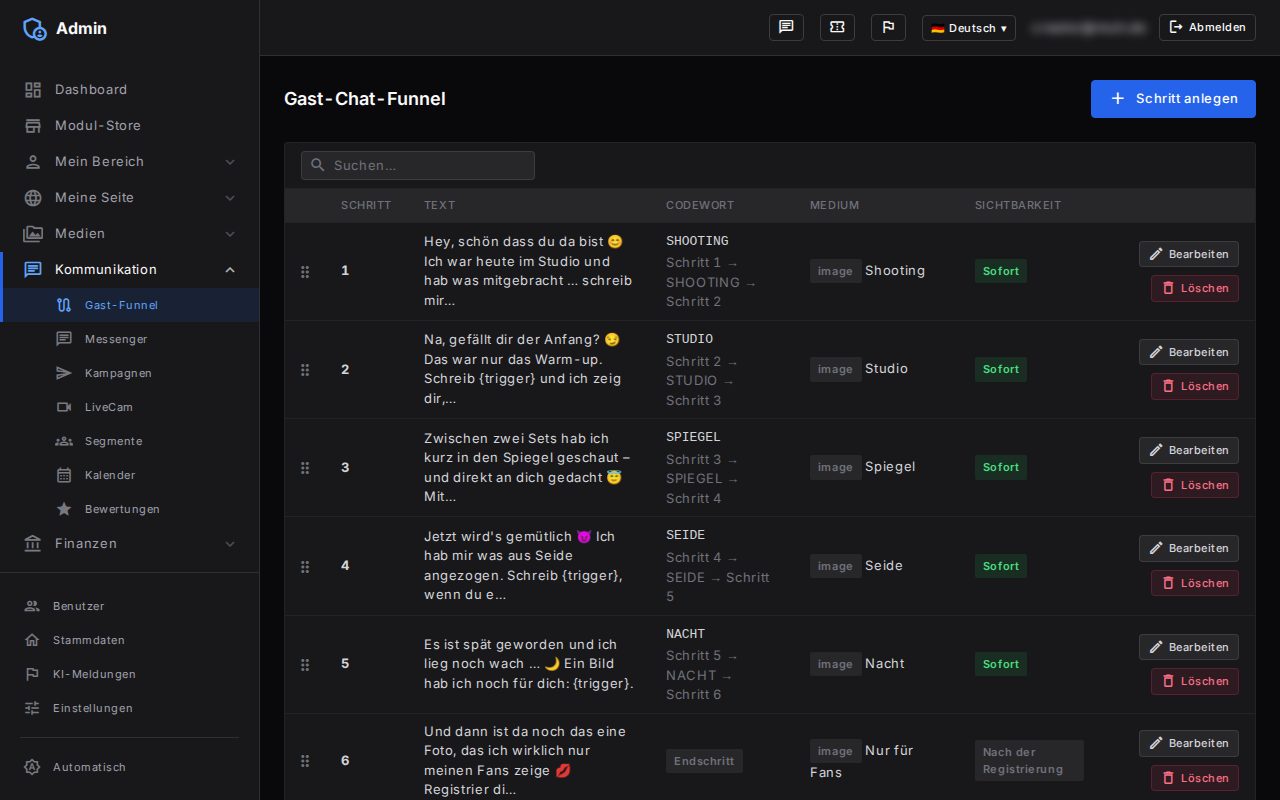Expand the Finanzen menu
The height and width of the screenshot is (800, 1280).
tap(130, 543)
